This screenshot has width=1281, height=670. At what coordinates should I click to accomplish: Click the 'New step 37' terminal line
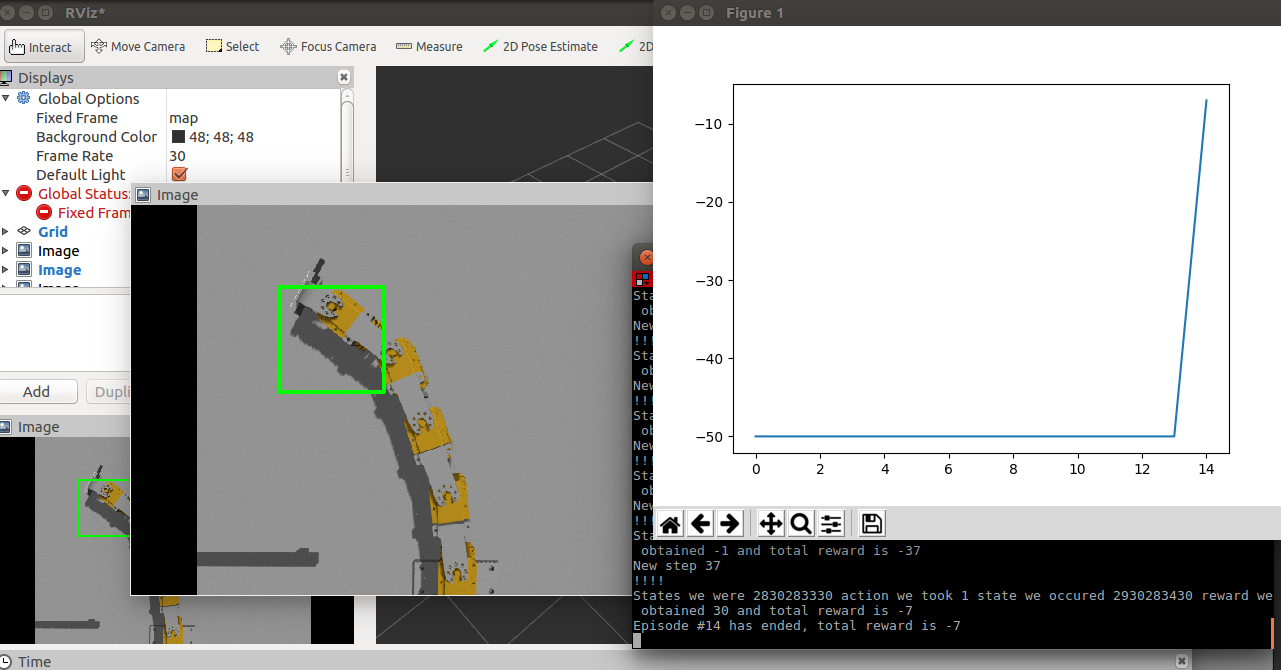coord(677,566)
